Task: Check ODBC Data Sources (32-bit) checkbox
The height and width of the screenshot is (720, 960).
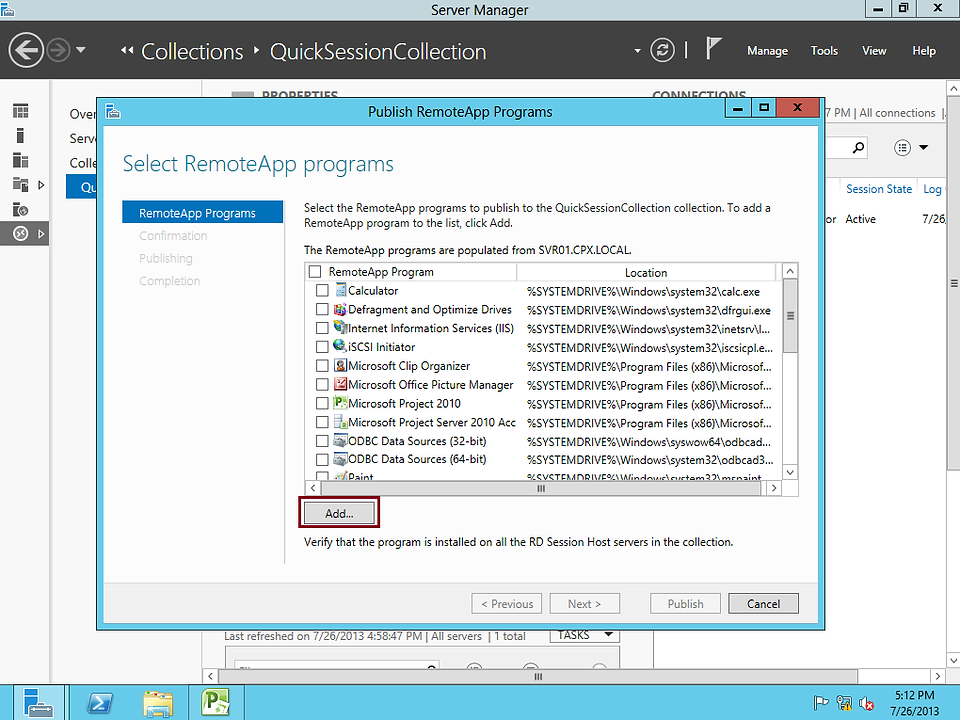Action: (x=322, y=441)
